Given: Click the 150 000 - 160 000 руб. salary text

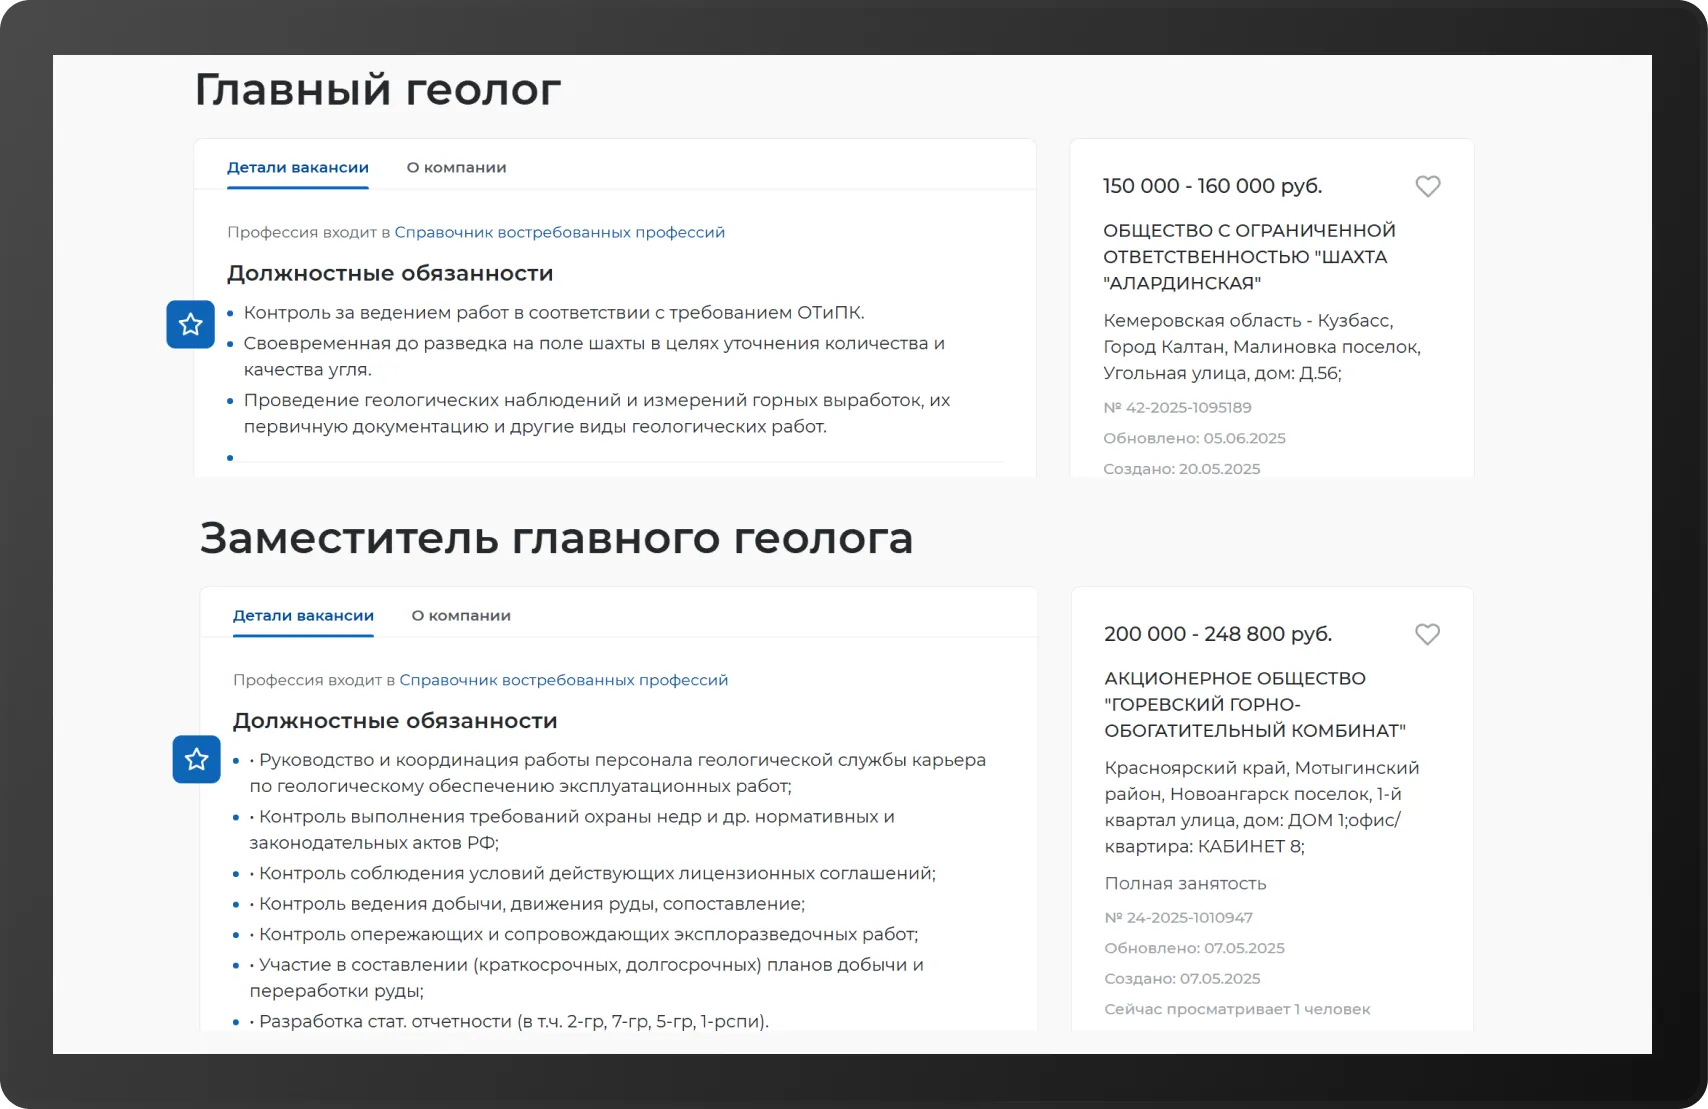Looking at the screenshot, I should (1212, 186).
